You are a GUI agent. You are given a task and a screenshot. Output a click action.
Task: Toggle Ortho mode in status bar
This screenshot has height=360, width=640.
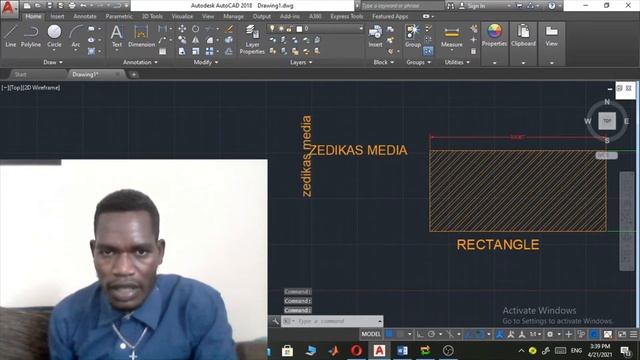tap(420, 334)
